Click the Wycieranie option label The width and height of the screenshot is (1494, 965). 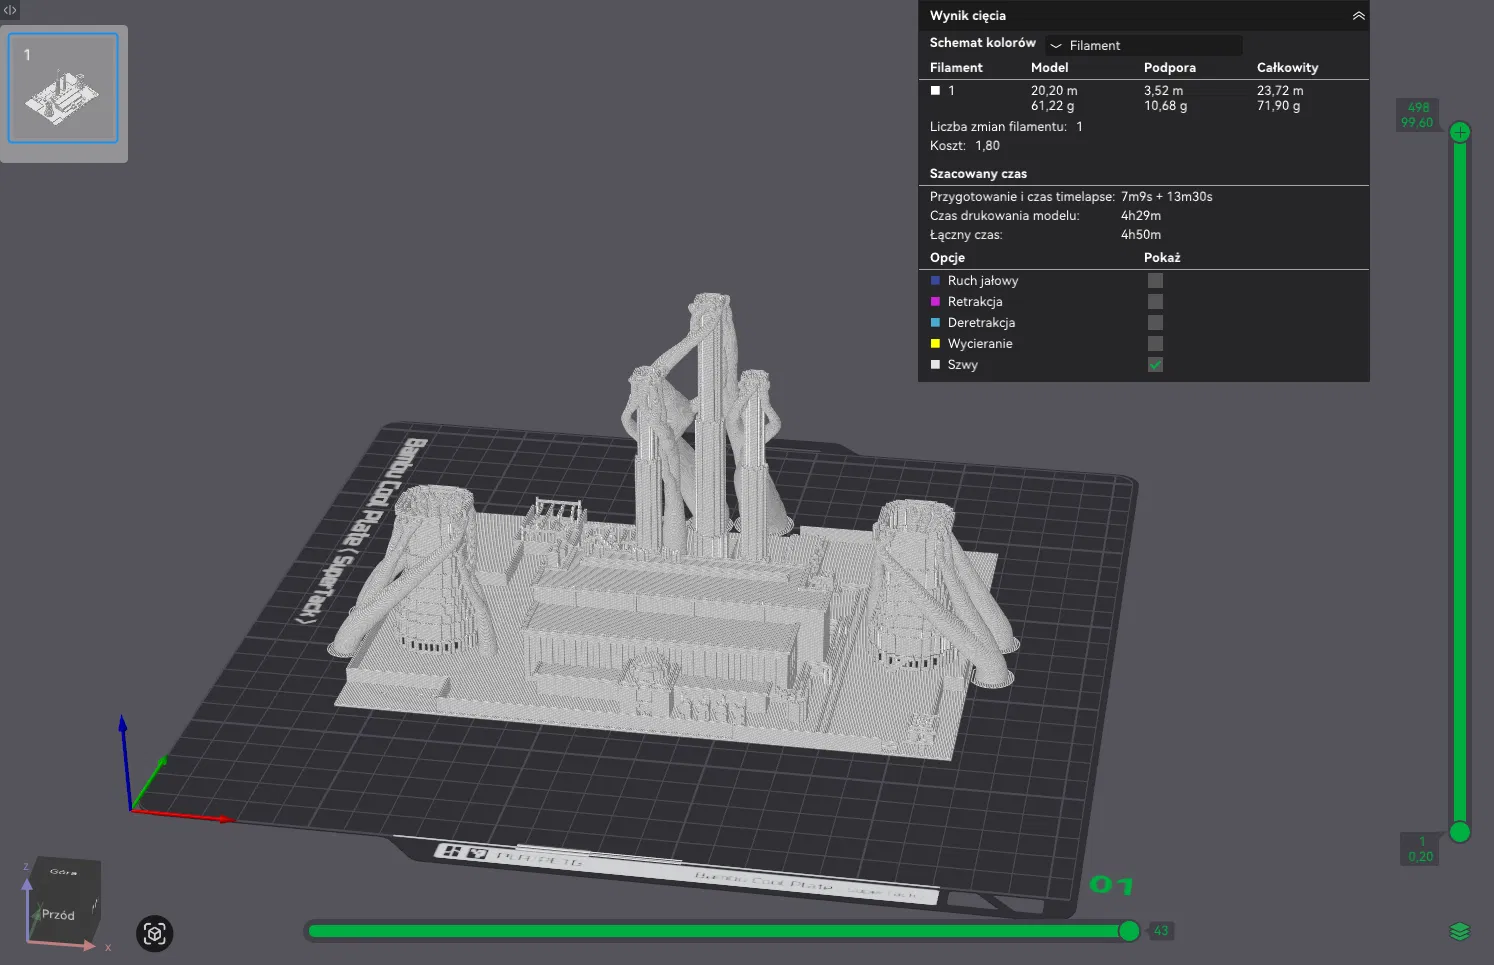pos(980,344)
